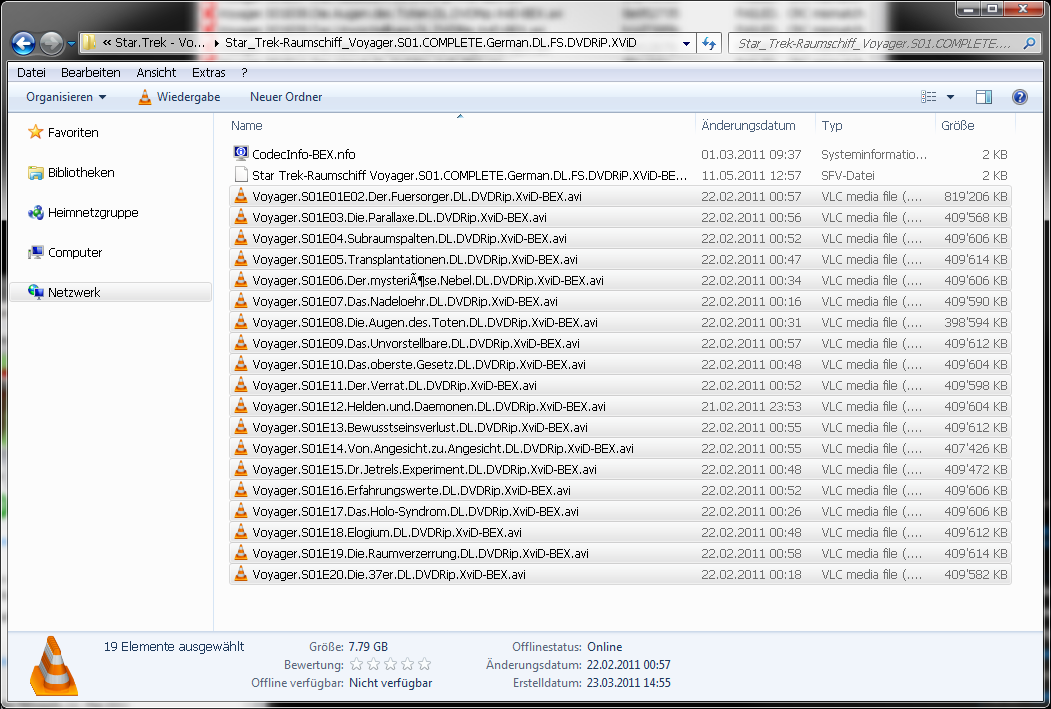Click the « breadcrumb overflow chevron
Viewport: 1051px width, 709px height.
tap(107, 43)
